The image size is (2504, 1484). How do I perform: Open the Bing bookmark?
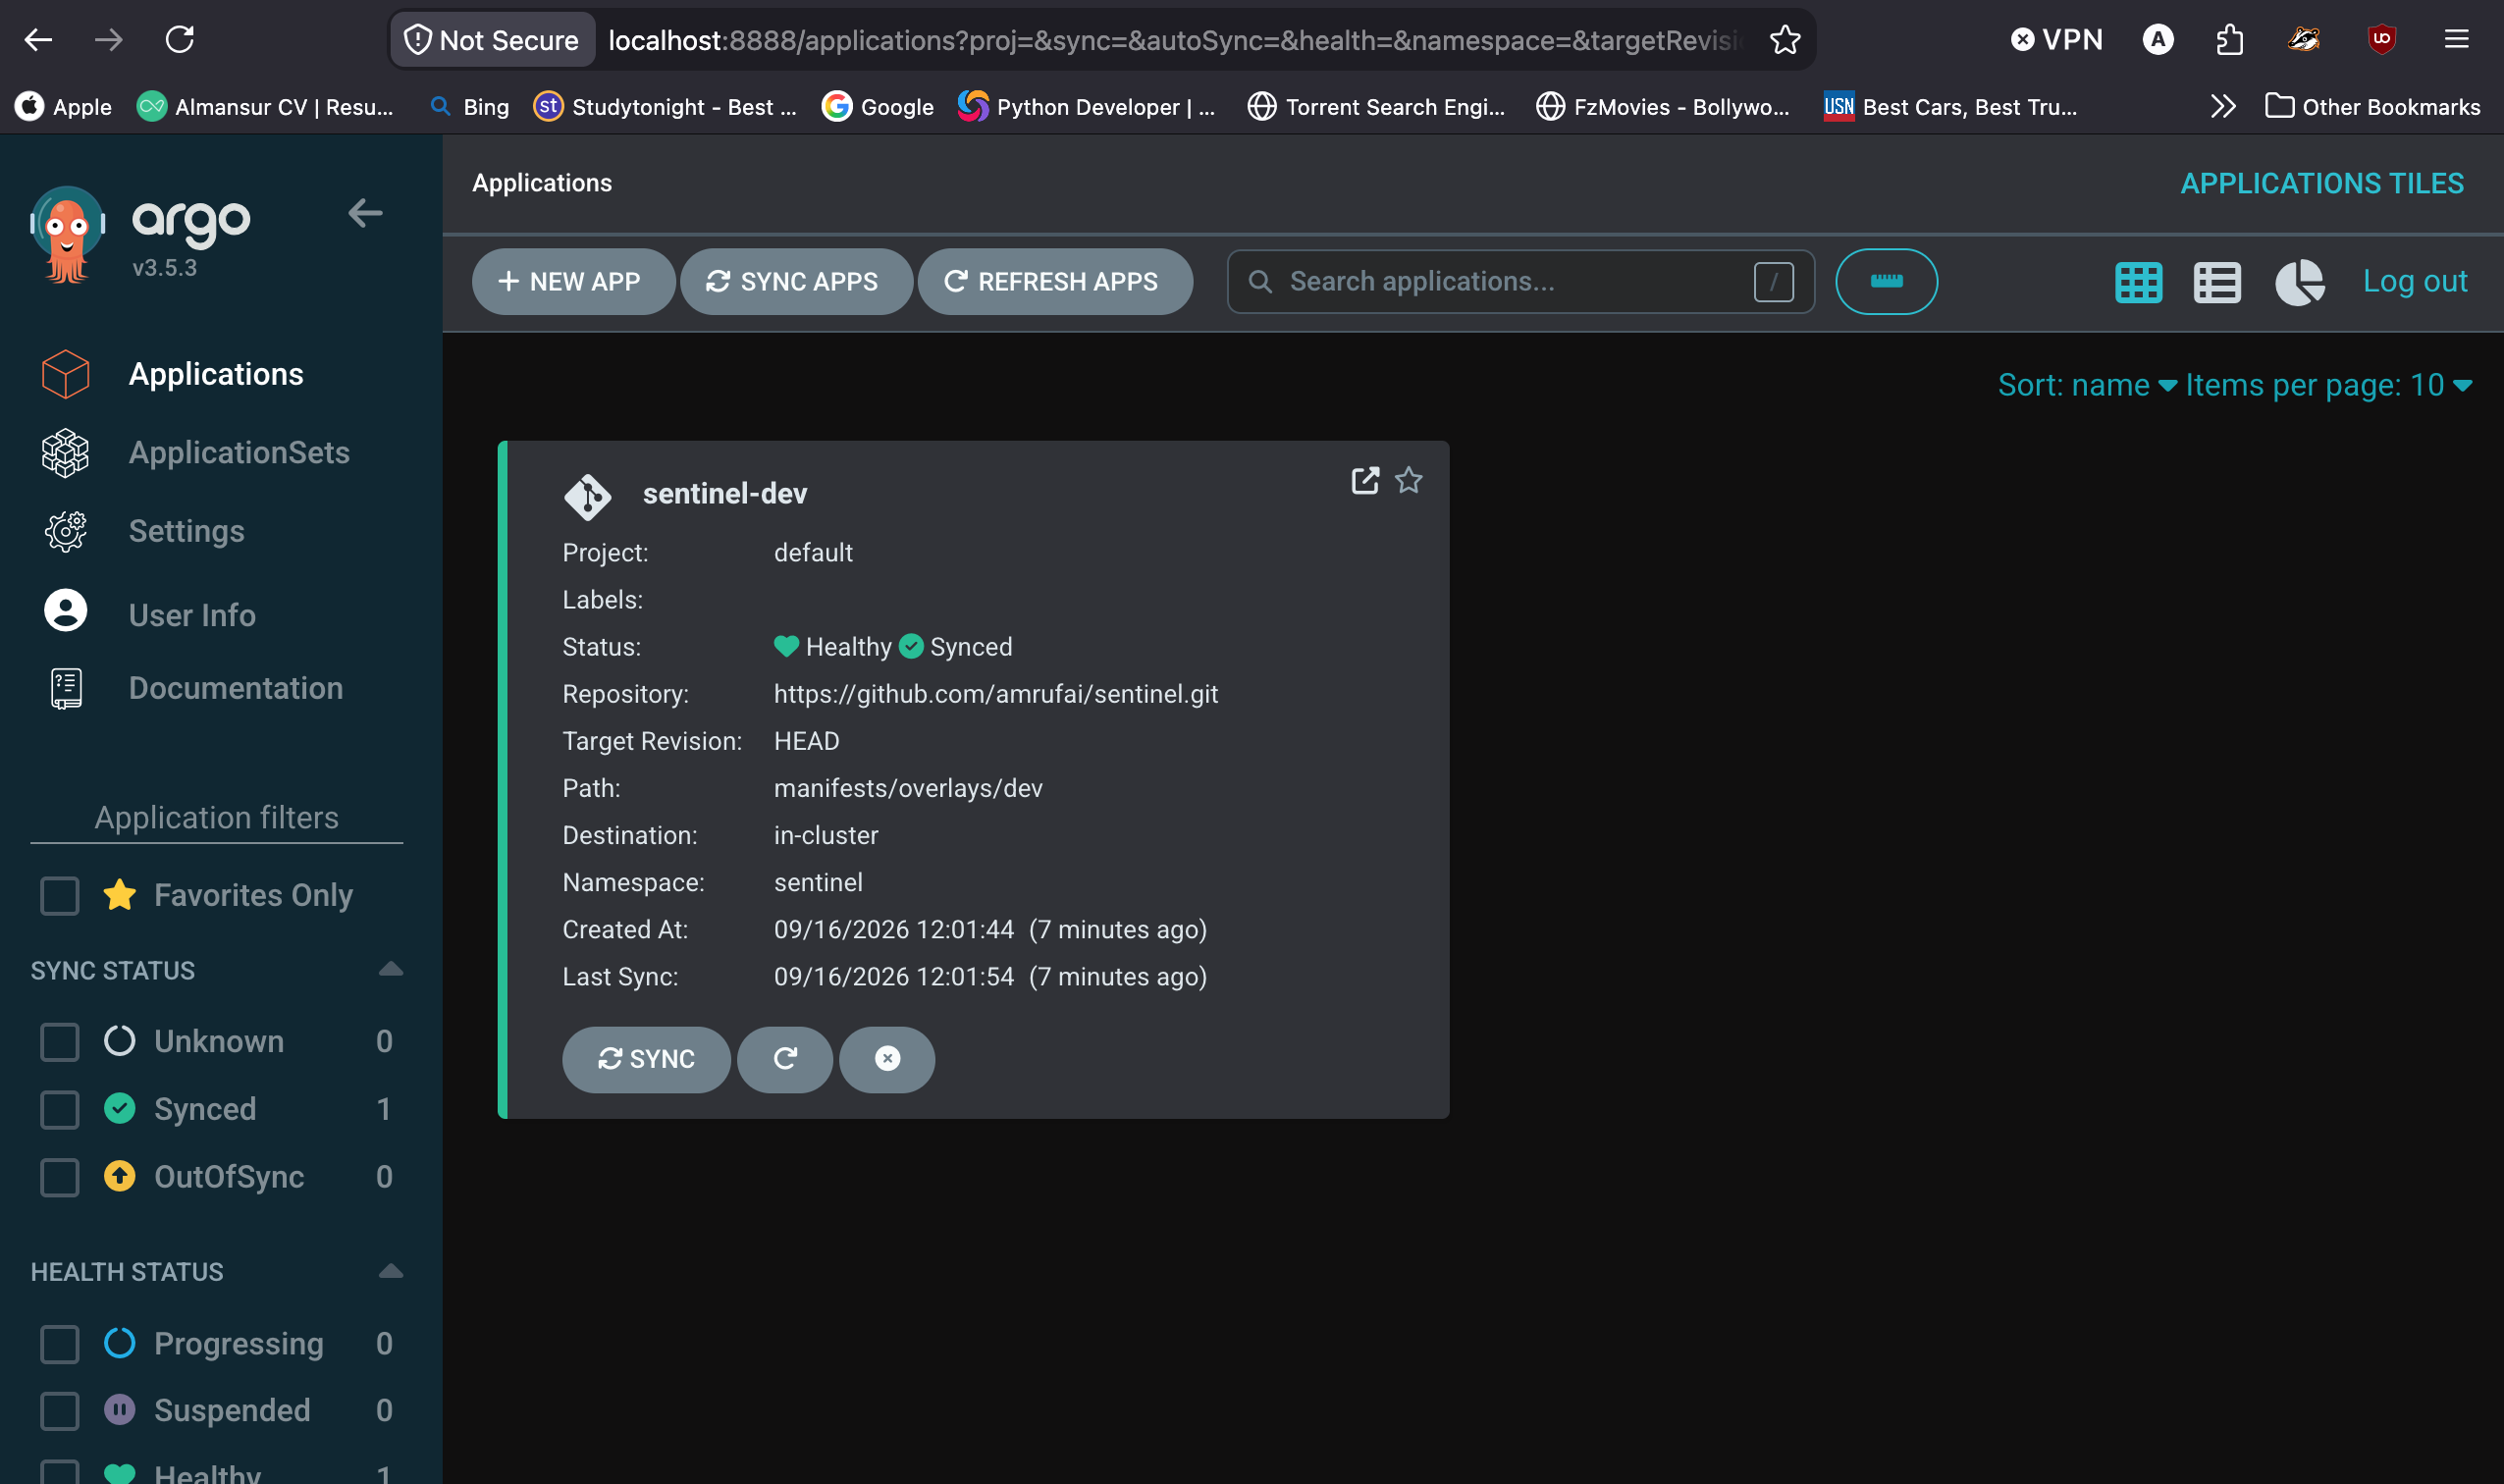469,107
